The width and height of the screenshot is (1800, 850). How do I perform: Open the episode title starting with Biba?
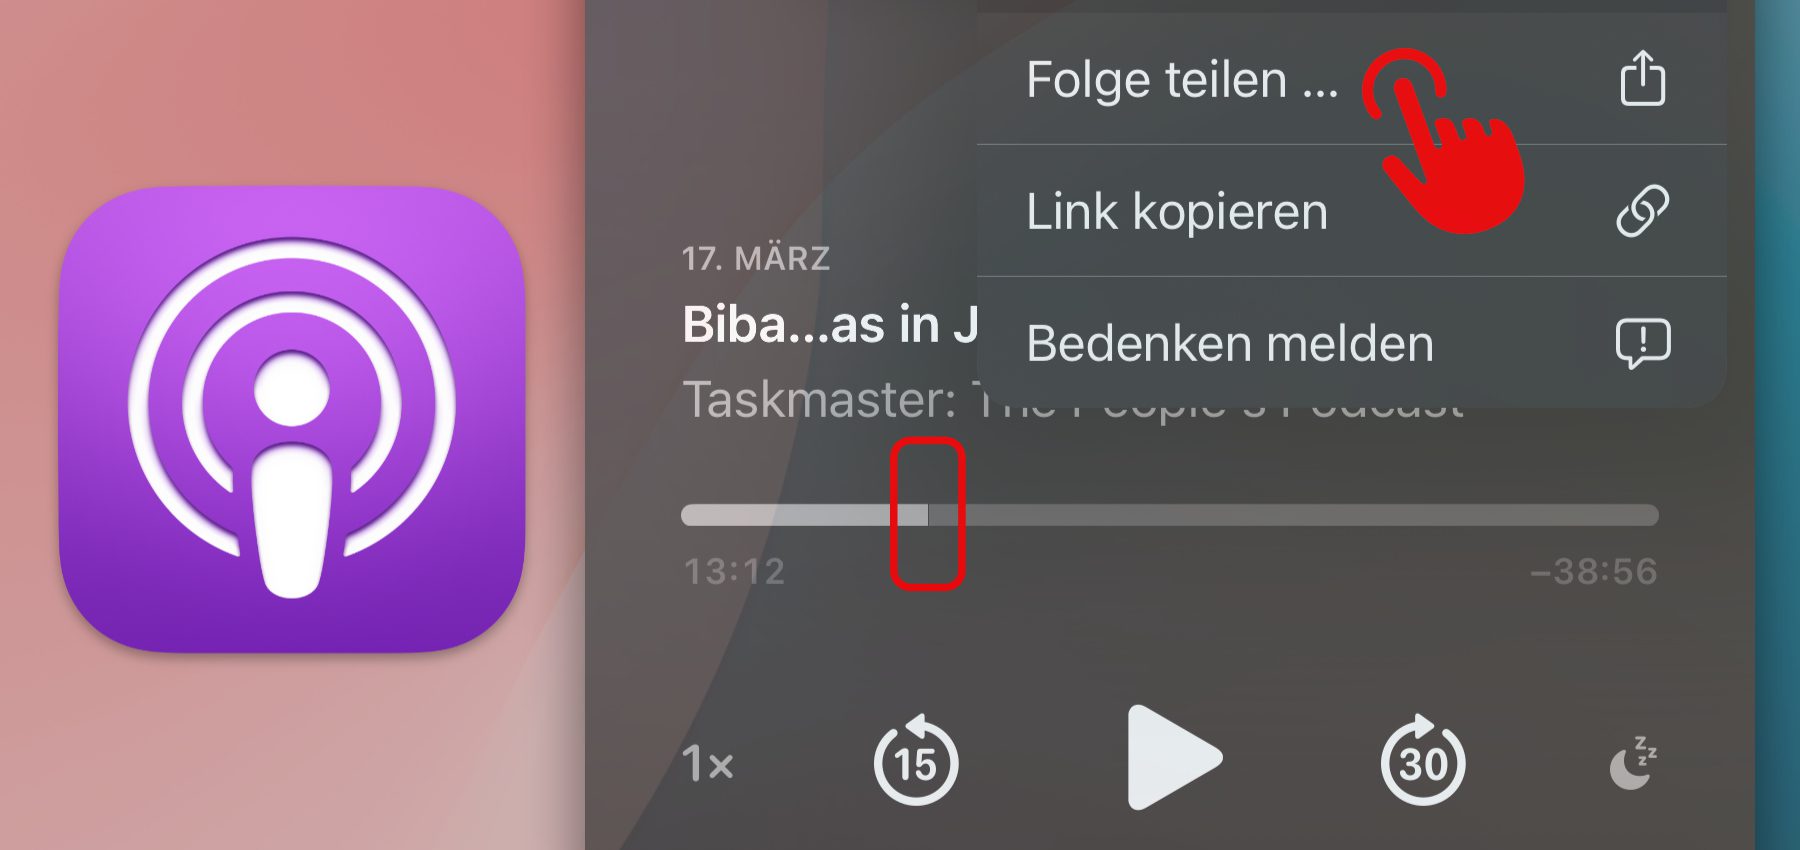pos(830,325)
